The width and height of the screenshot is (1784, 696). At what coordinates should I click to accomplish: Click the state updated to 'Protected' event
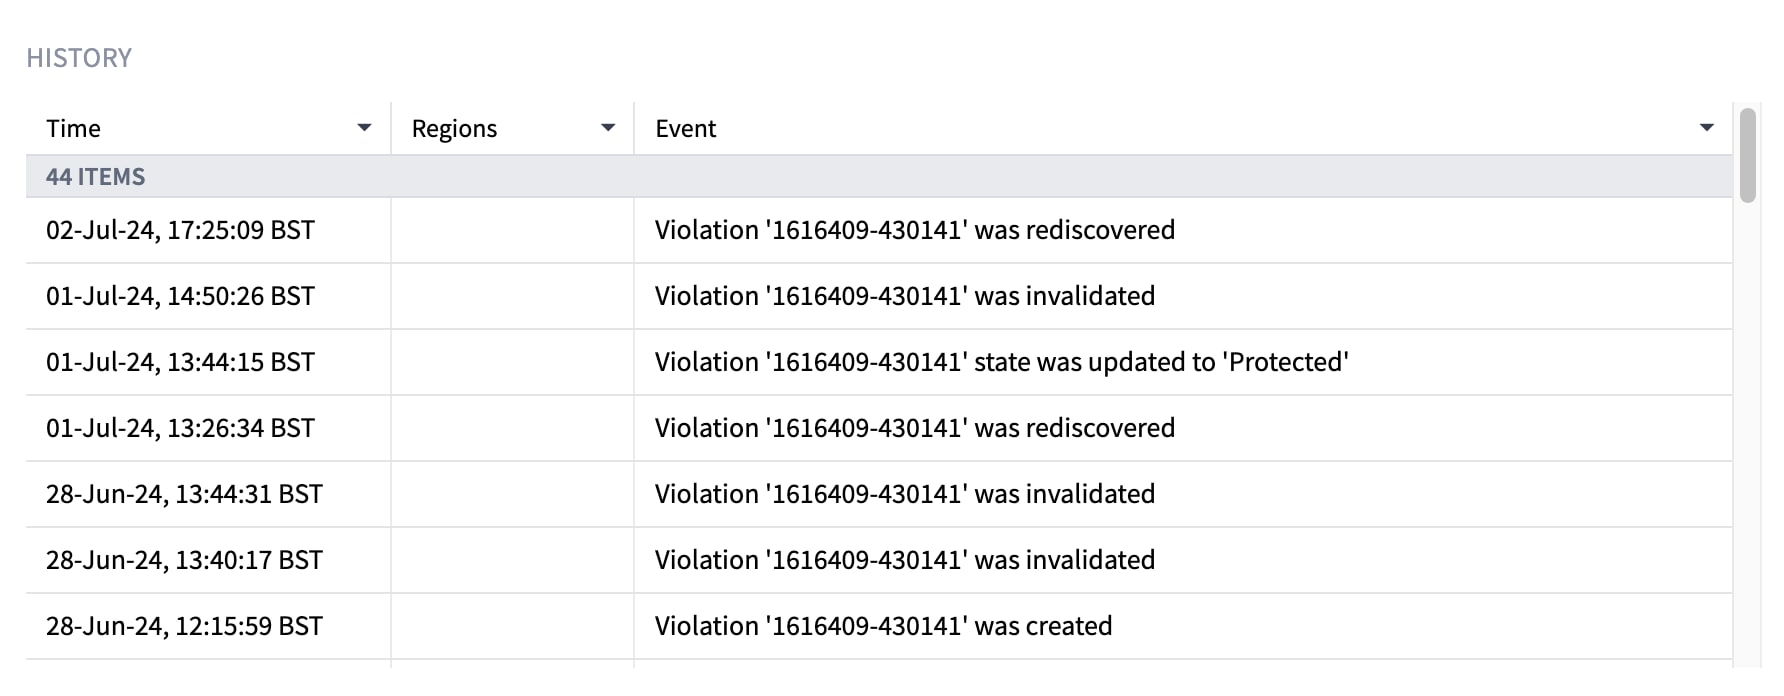tap(1002, 362)
